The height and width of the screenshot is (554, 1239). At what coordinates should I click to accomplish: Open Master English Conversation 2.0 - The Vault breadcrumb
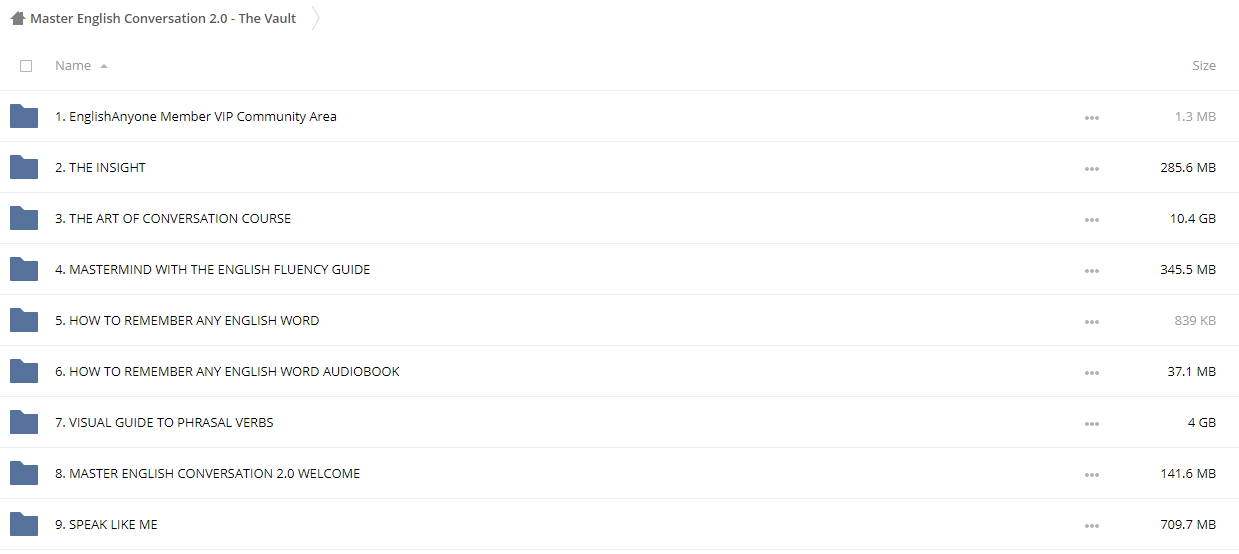click(163, 18)
